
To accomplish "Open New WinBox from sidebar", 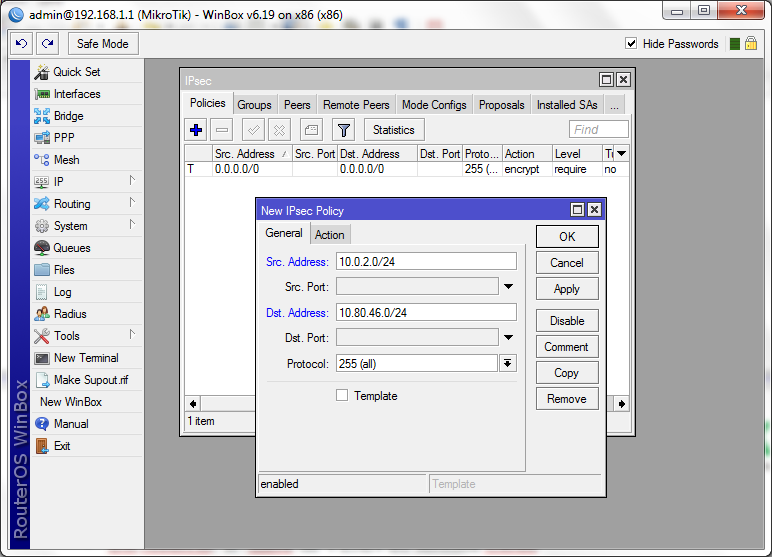I will (87, 402).
